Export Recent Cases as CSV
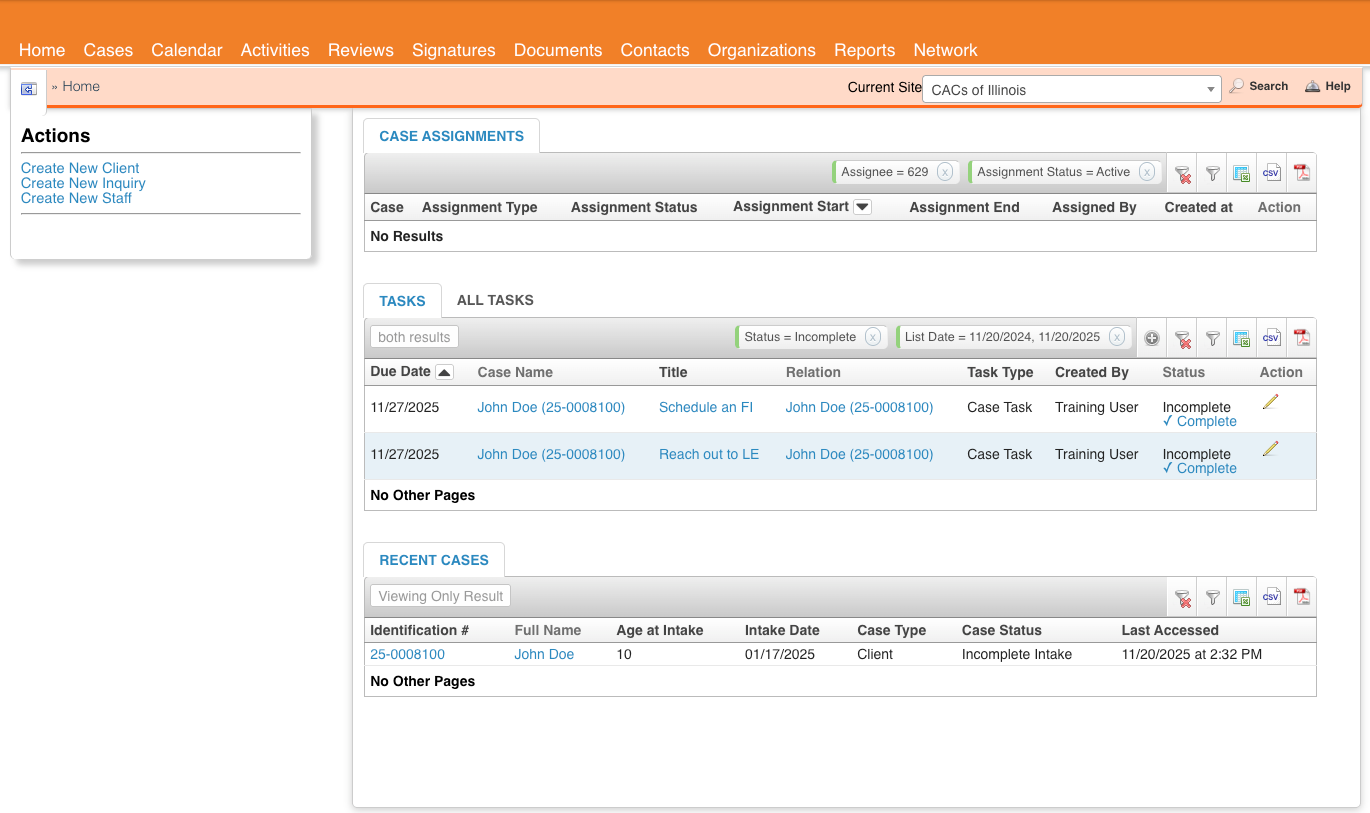 click(x=1271, y=597)
